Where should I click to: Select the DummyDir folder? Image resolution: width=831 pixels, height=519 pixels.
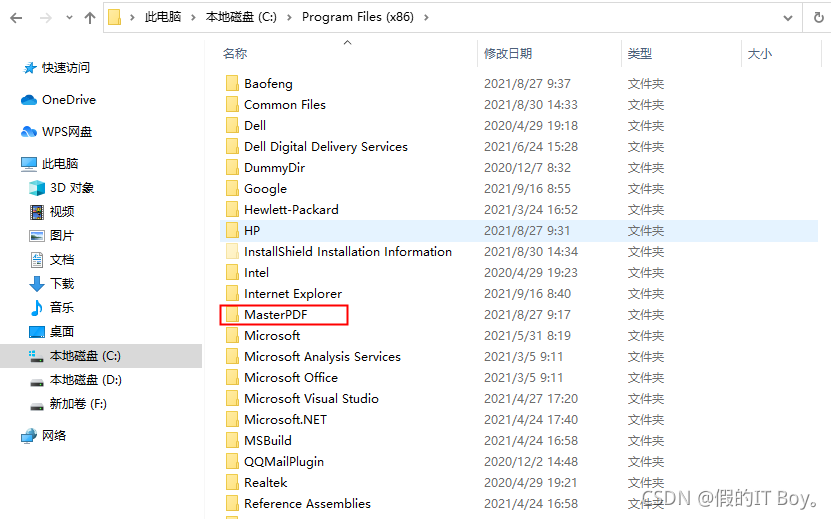click(275, 168)
